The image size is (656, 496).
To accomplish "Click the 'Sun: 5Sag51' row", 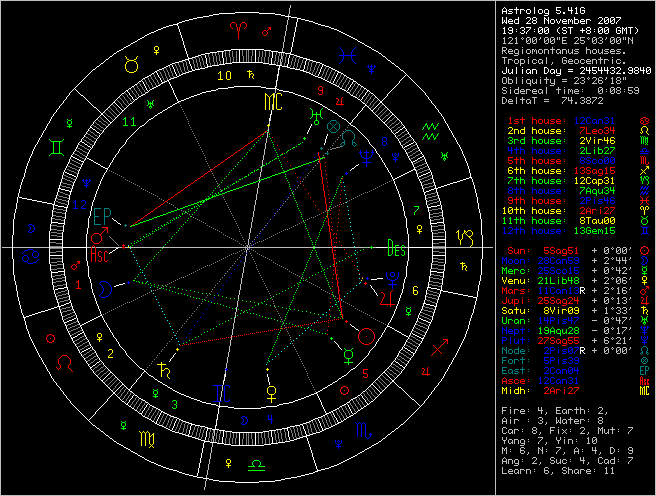I will 579,251.
